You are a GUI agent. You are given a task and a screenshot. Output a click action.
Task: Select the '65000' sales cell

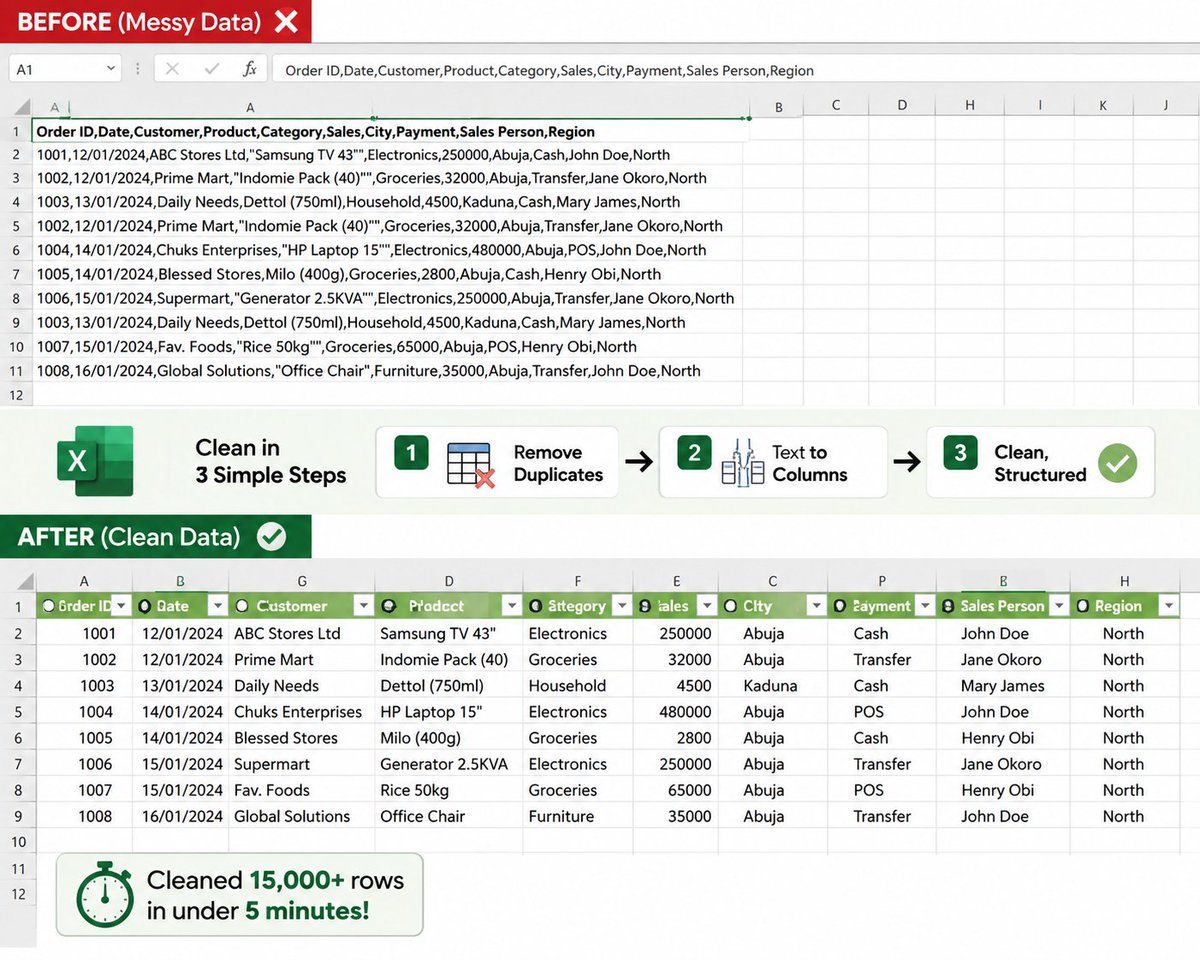[676, 790]
